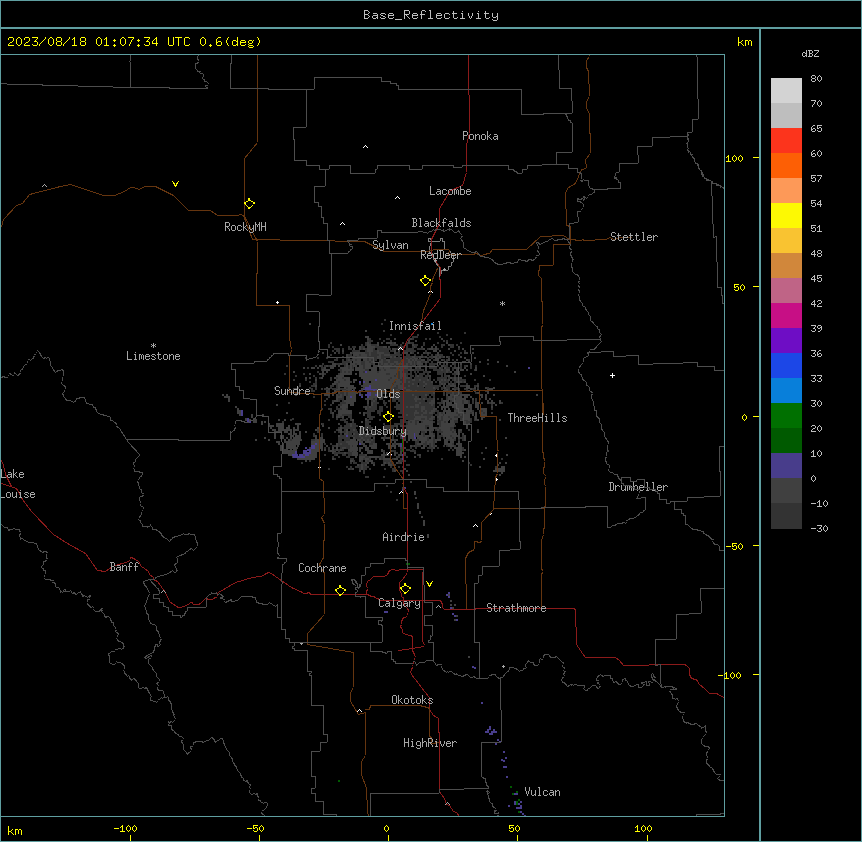Click the Okotoks town label
Screen dimensions: 862x842
click(x=412, y=700)
